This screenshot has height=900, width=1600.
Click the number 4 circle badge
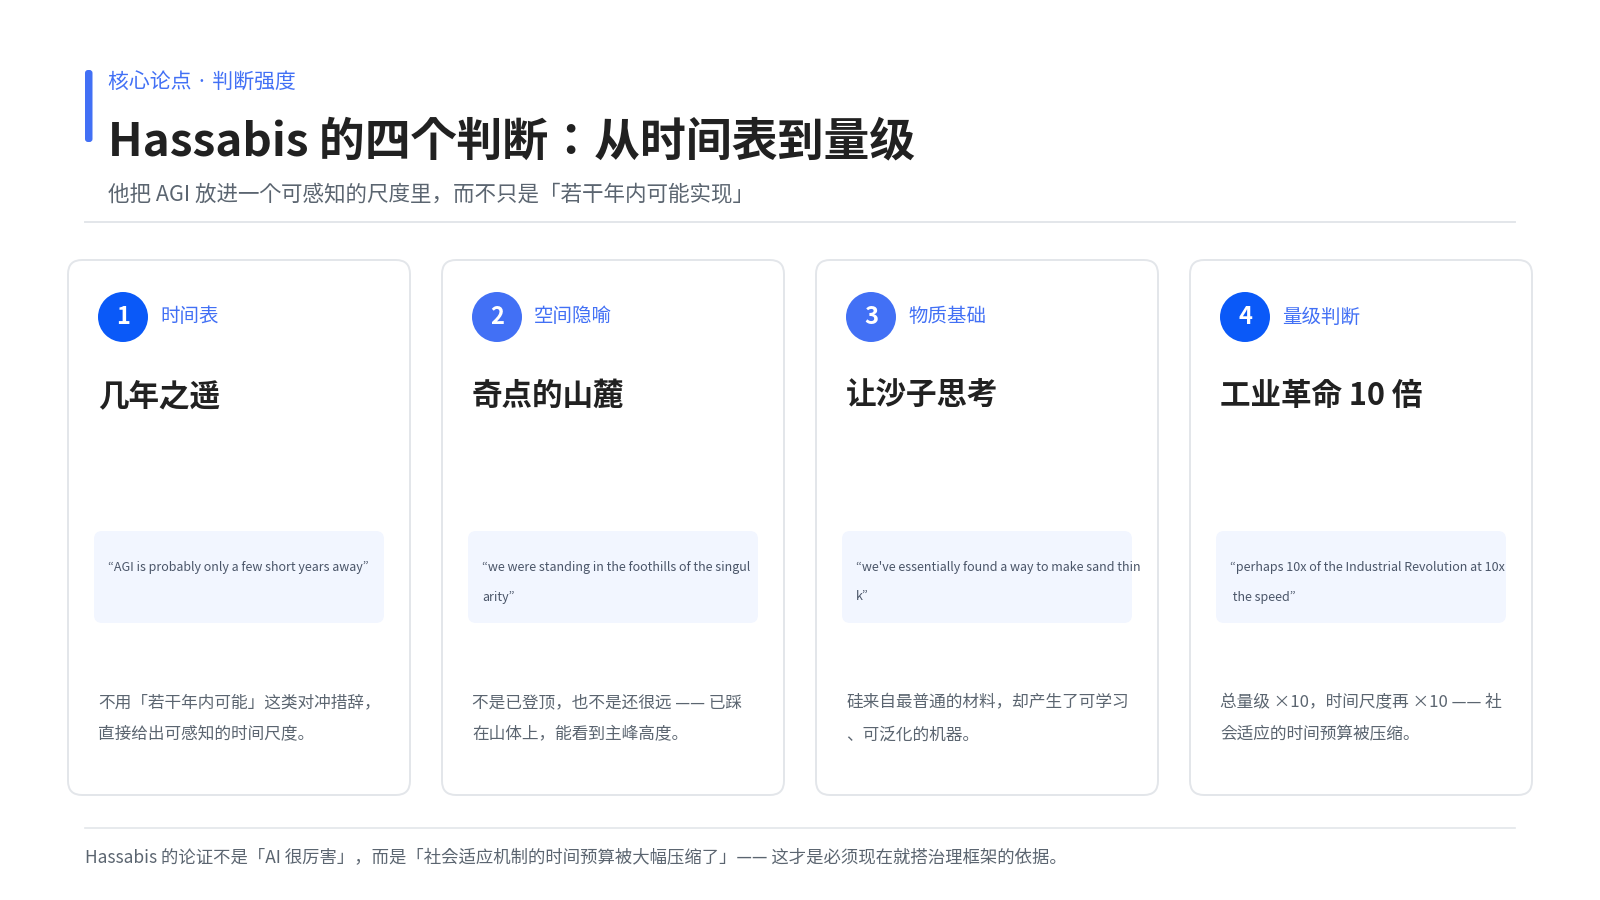pyautogui.click(x=1245, y=317)
